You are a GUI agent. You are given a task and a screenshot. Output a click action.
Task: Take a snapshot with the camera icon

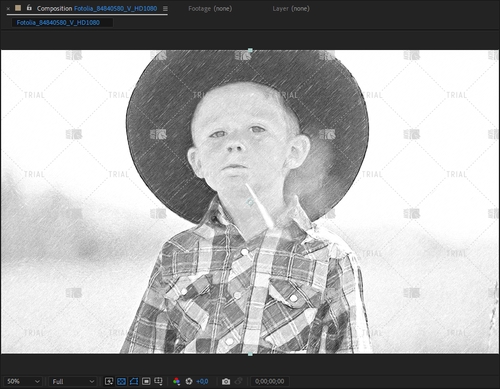(226, 381)
